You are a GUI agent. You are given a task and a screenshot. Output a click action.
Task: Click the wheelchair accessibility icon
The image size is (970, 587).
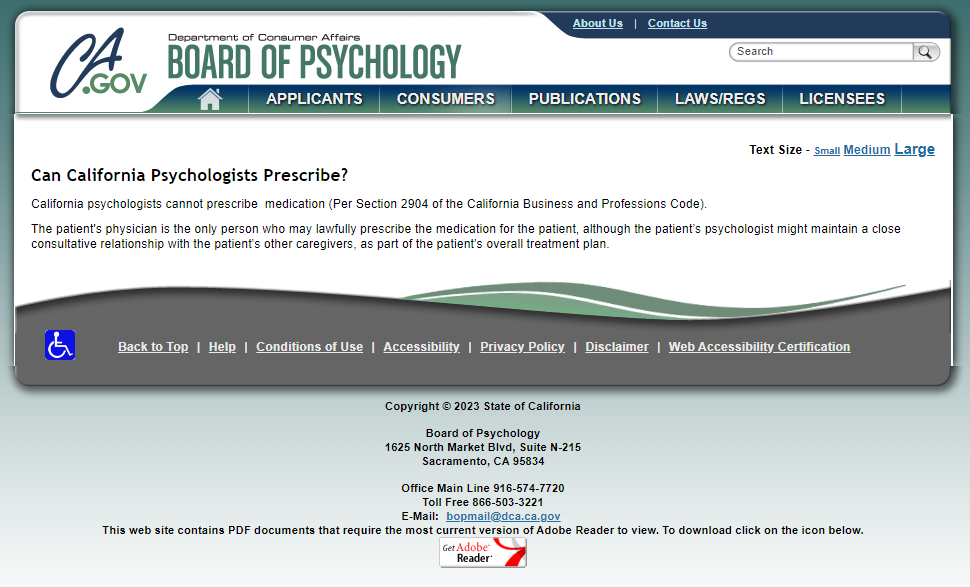click(60, 345)
